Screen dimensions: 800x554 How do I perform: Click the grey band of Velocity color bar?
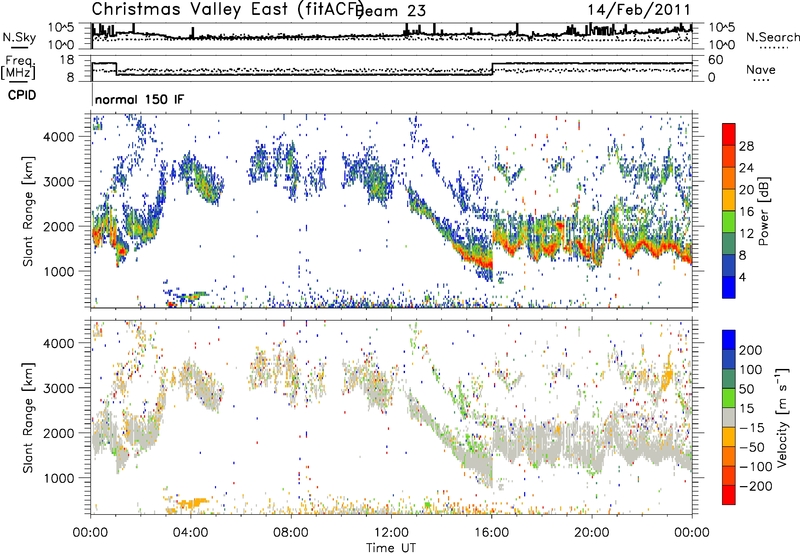coord(729,418)
